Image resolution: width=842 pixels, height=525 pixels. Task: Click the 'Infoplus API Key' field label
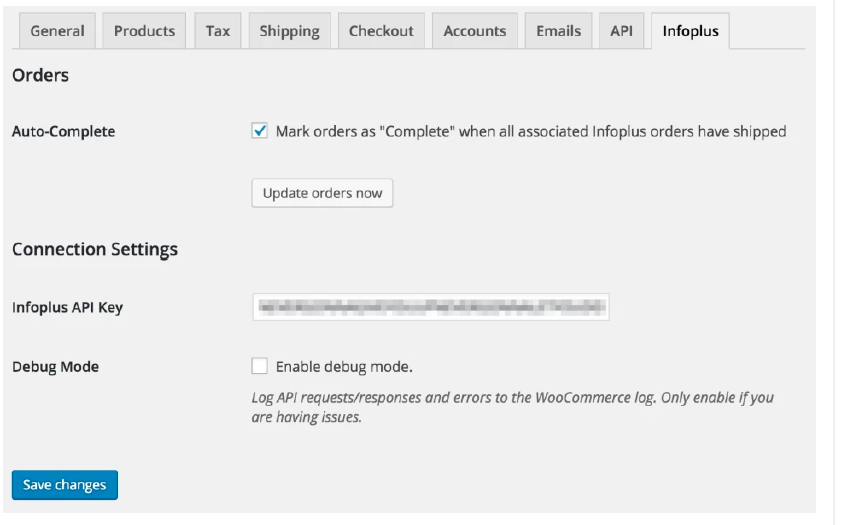pos(68,308)
